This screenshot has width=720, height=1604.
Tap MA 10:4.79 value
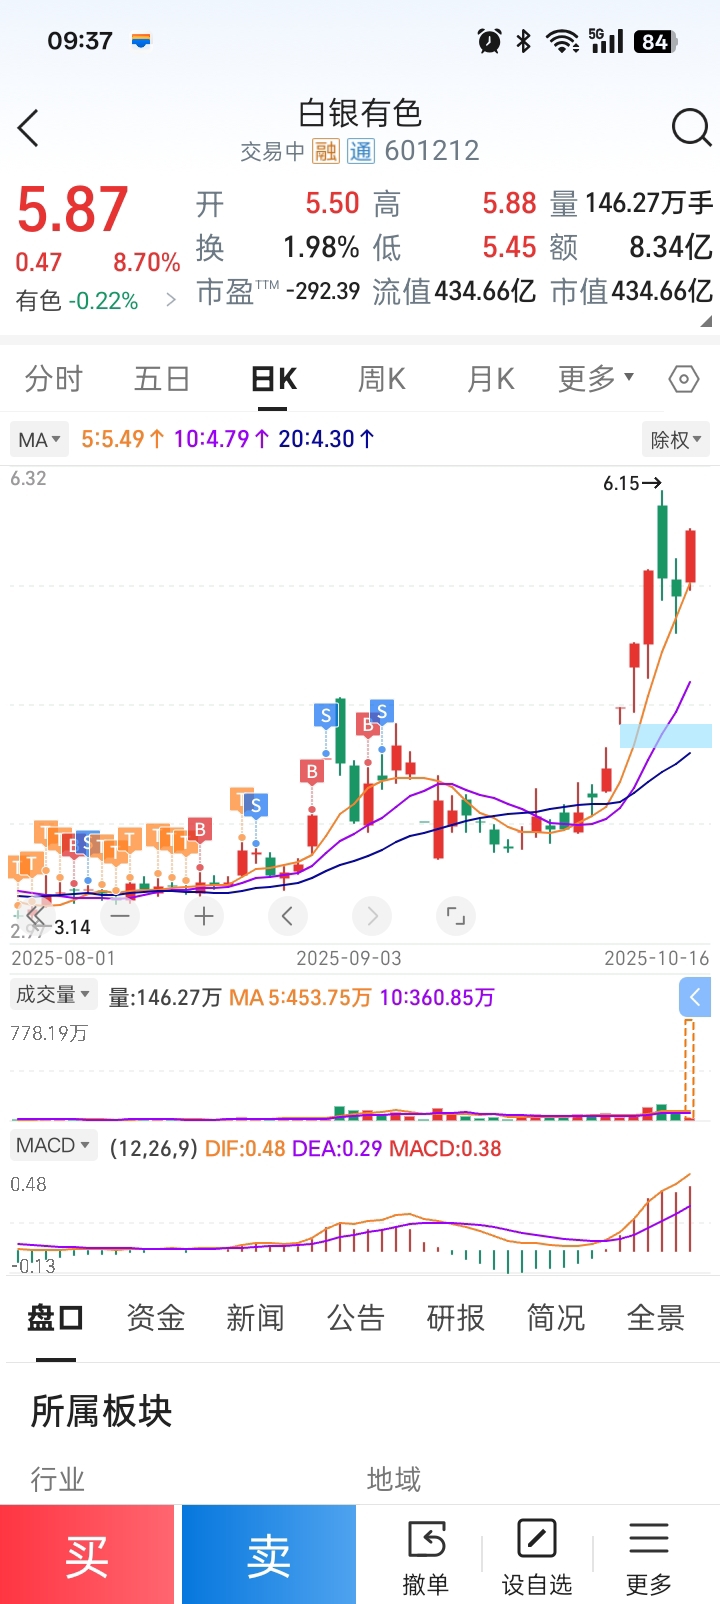point(221,439)
